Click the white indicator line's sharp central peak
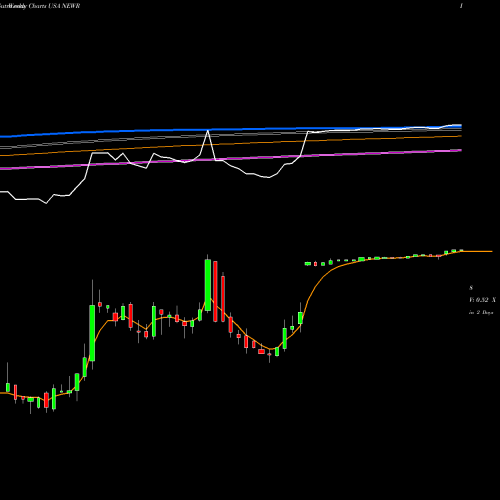500x500 pixels. coord(208,131)
